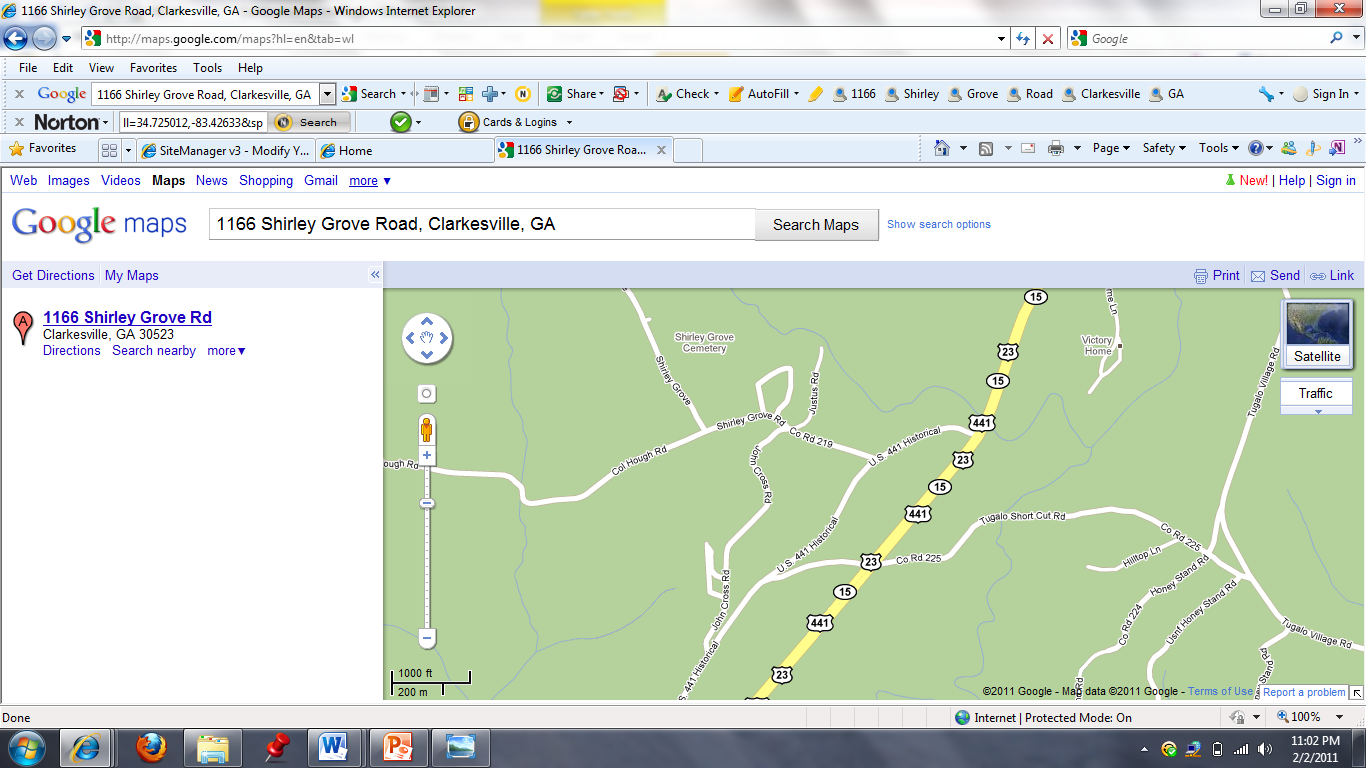The height and width of the screenshot is (768, 1366).
Task: Click the Google Maps search input field
Action: [481, 224]
